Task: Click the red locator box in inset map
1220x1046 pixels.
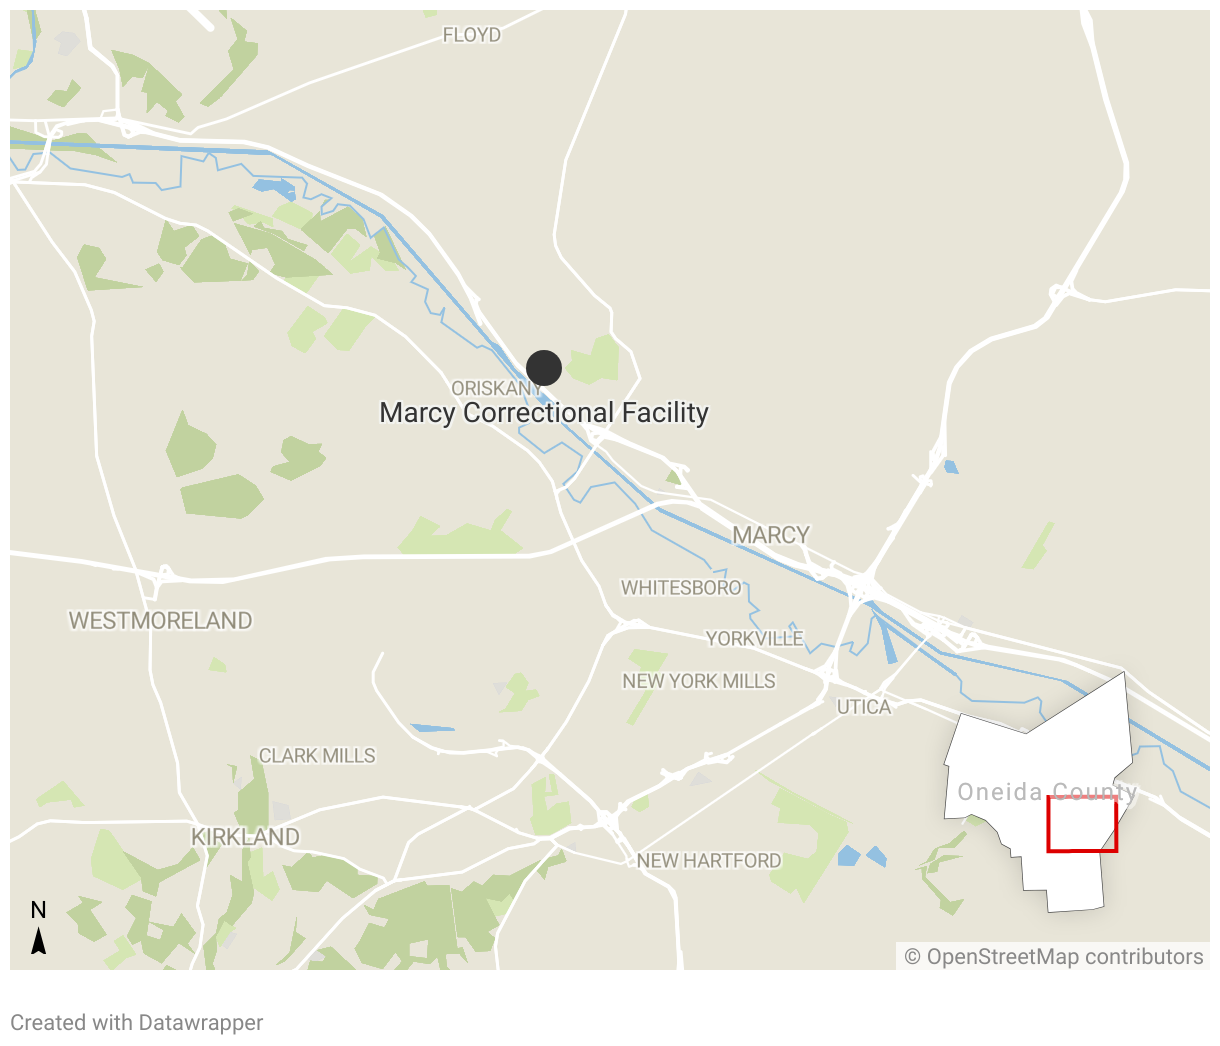Action: tap(1082, 824)
